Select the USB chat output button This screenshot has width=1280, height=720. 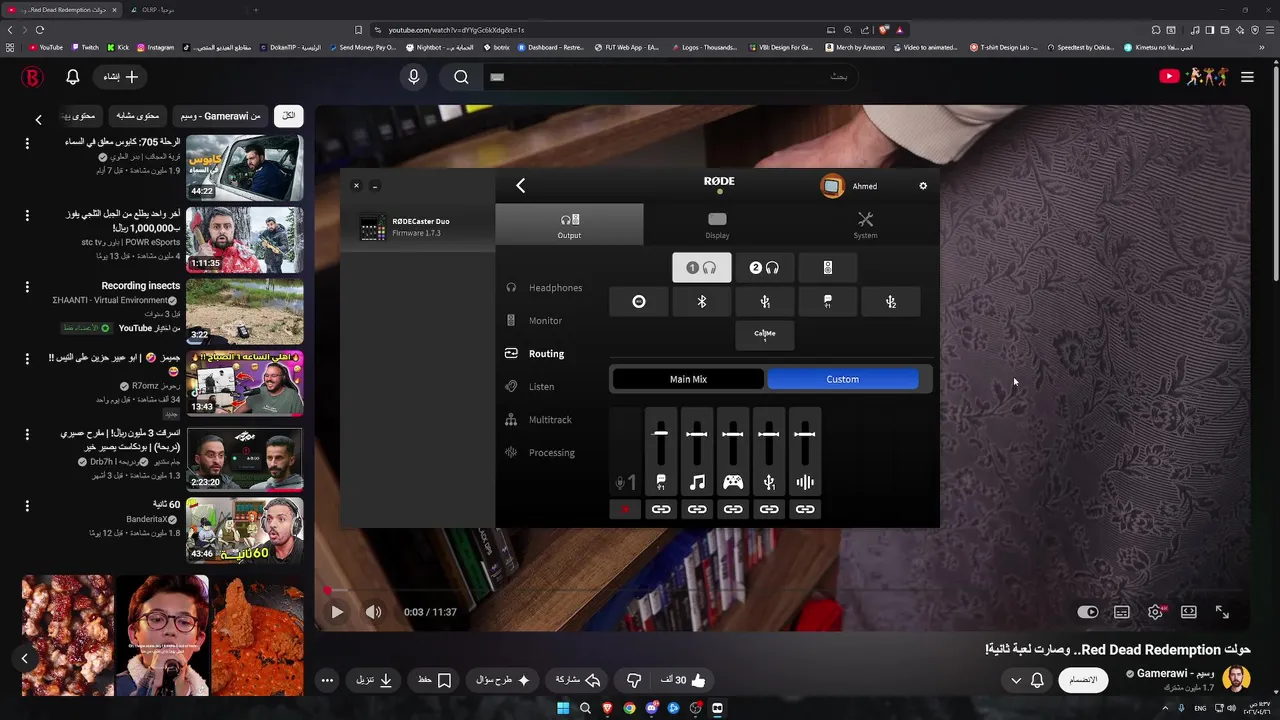[x=828, y=302]
